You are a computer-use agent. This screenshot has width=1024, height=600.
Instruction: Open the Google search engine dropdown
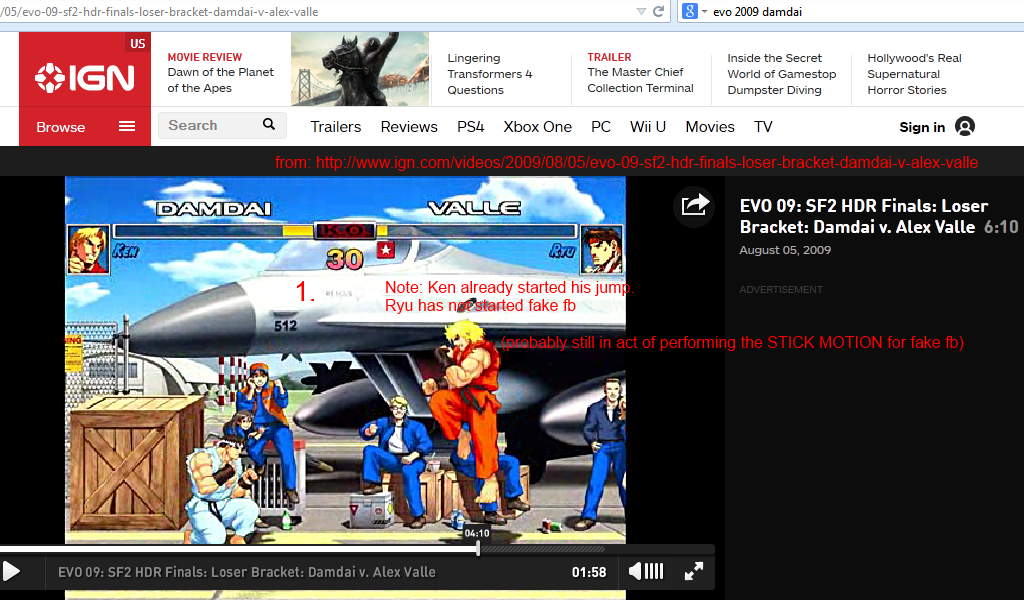click(695, 11)
